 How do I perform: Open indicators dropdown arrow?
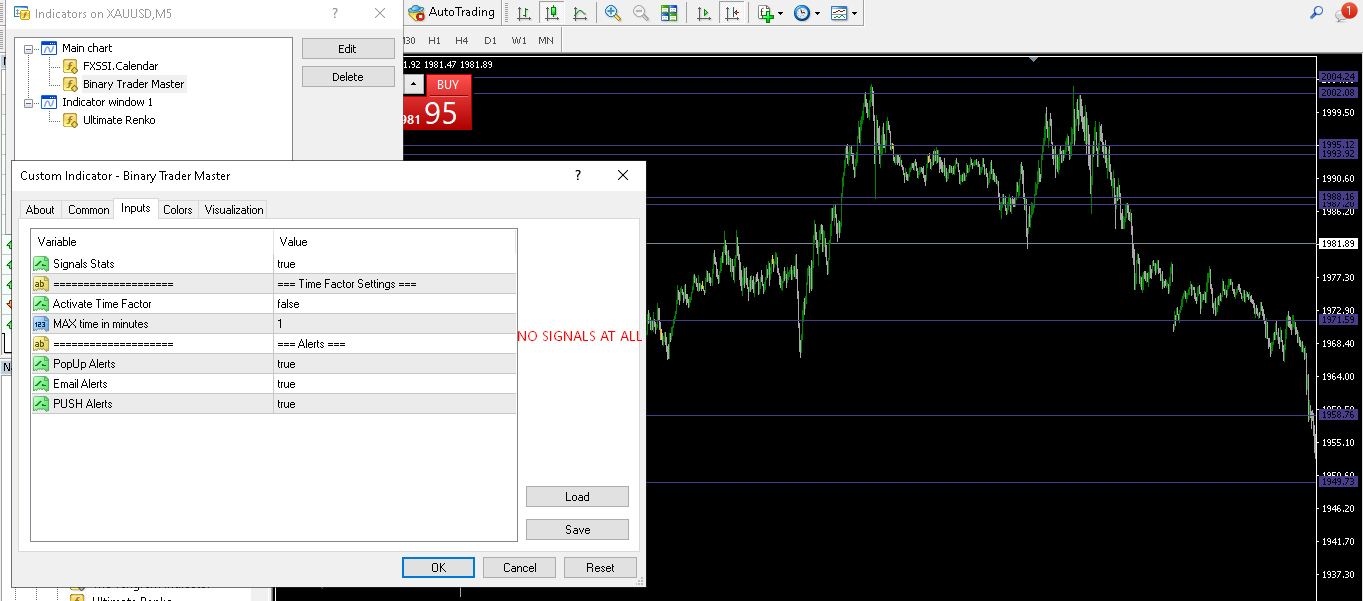[780, 14]
